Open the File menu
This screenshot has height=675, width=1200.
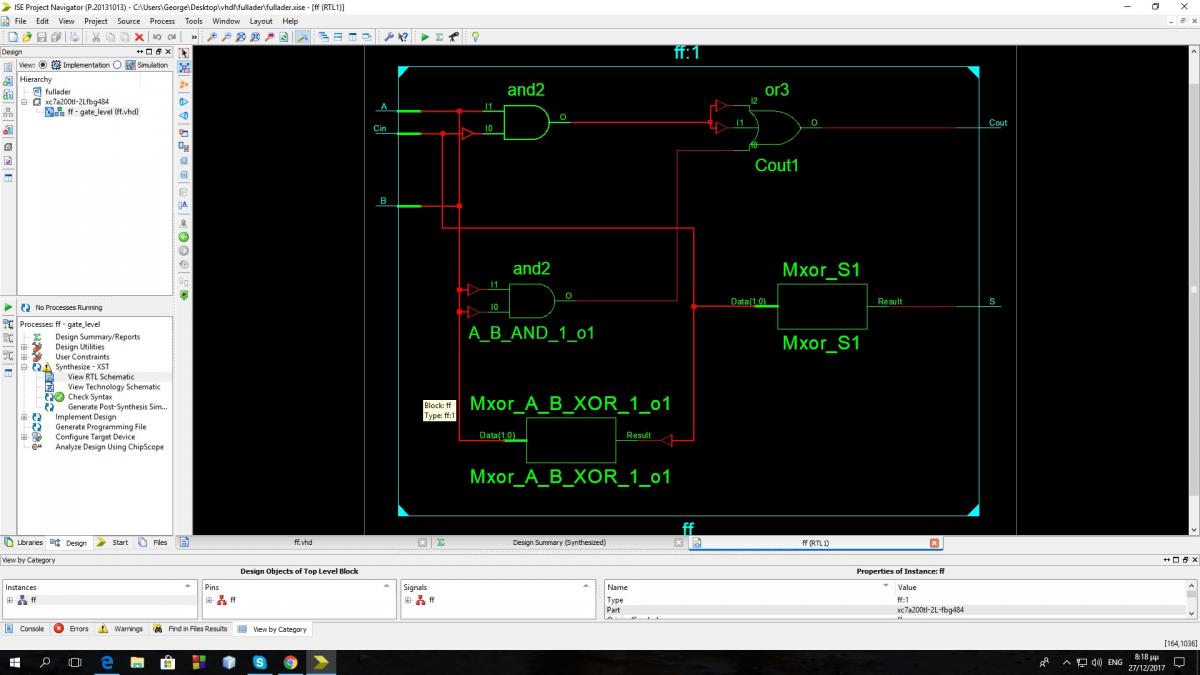(x=20, y=21)
